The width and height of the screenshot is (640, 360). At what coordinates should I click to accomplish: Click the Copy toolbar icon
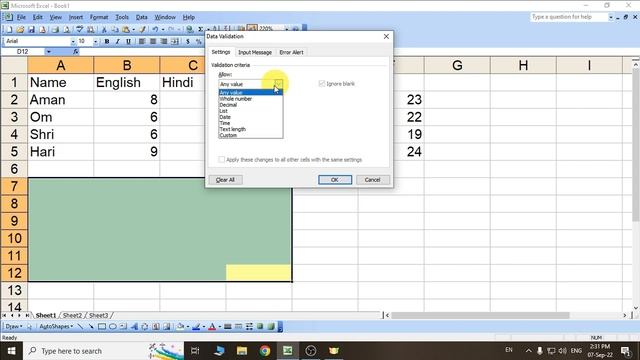pos(115,29)
